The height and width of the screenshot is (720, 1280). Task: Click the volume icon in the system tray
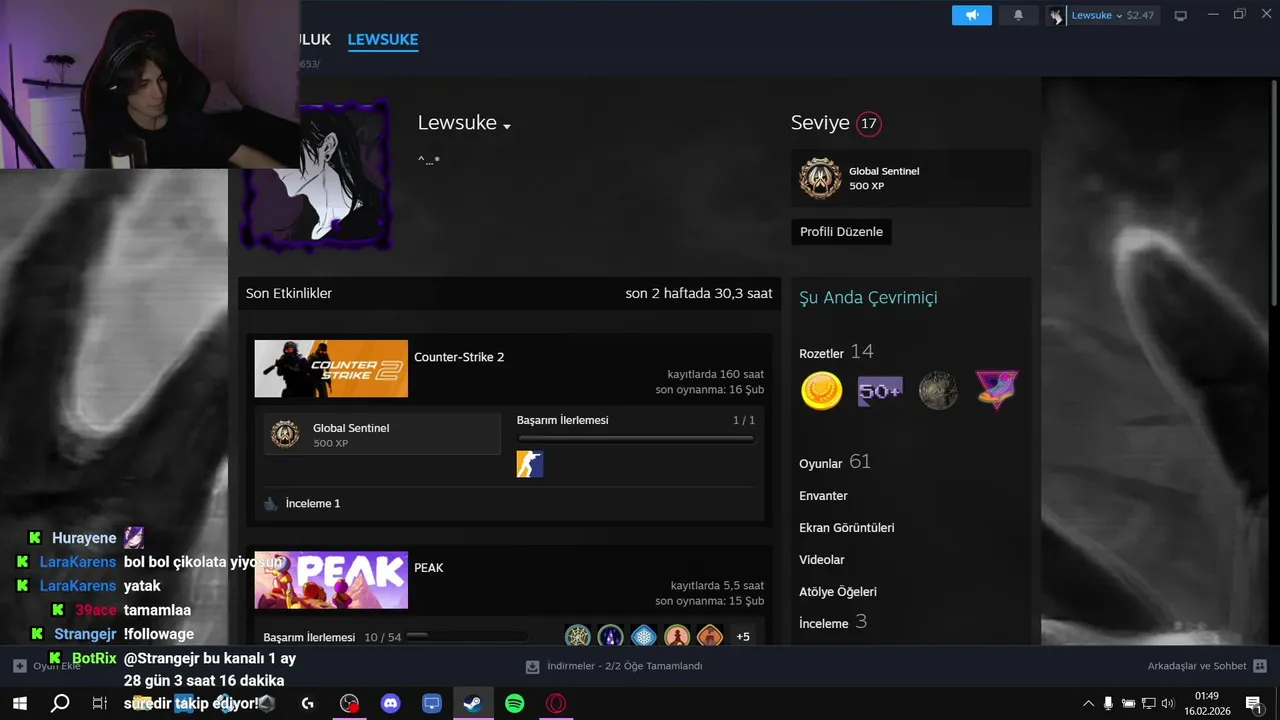pos(1168,704)
